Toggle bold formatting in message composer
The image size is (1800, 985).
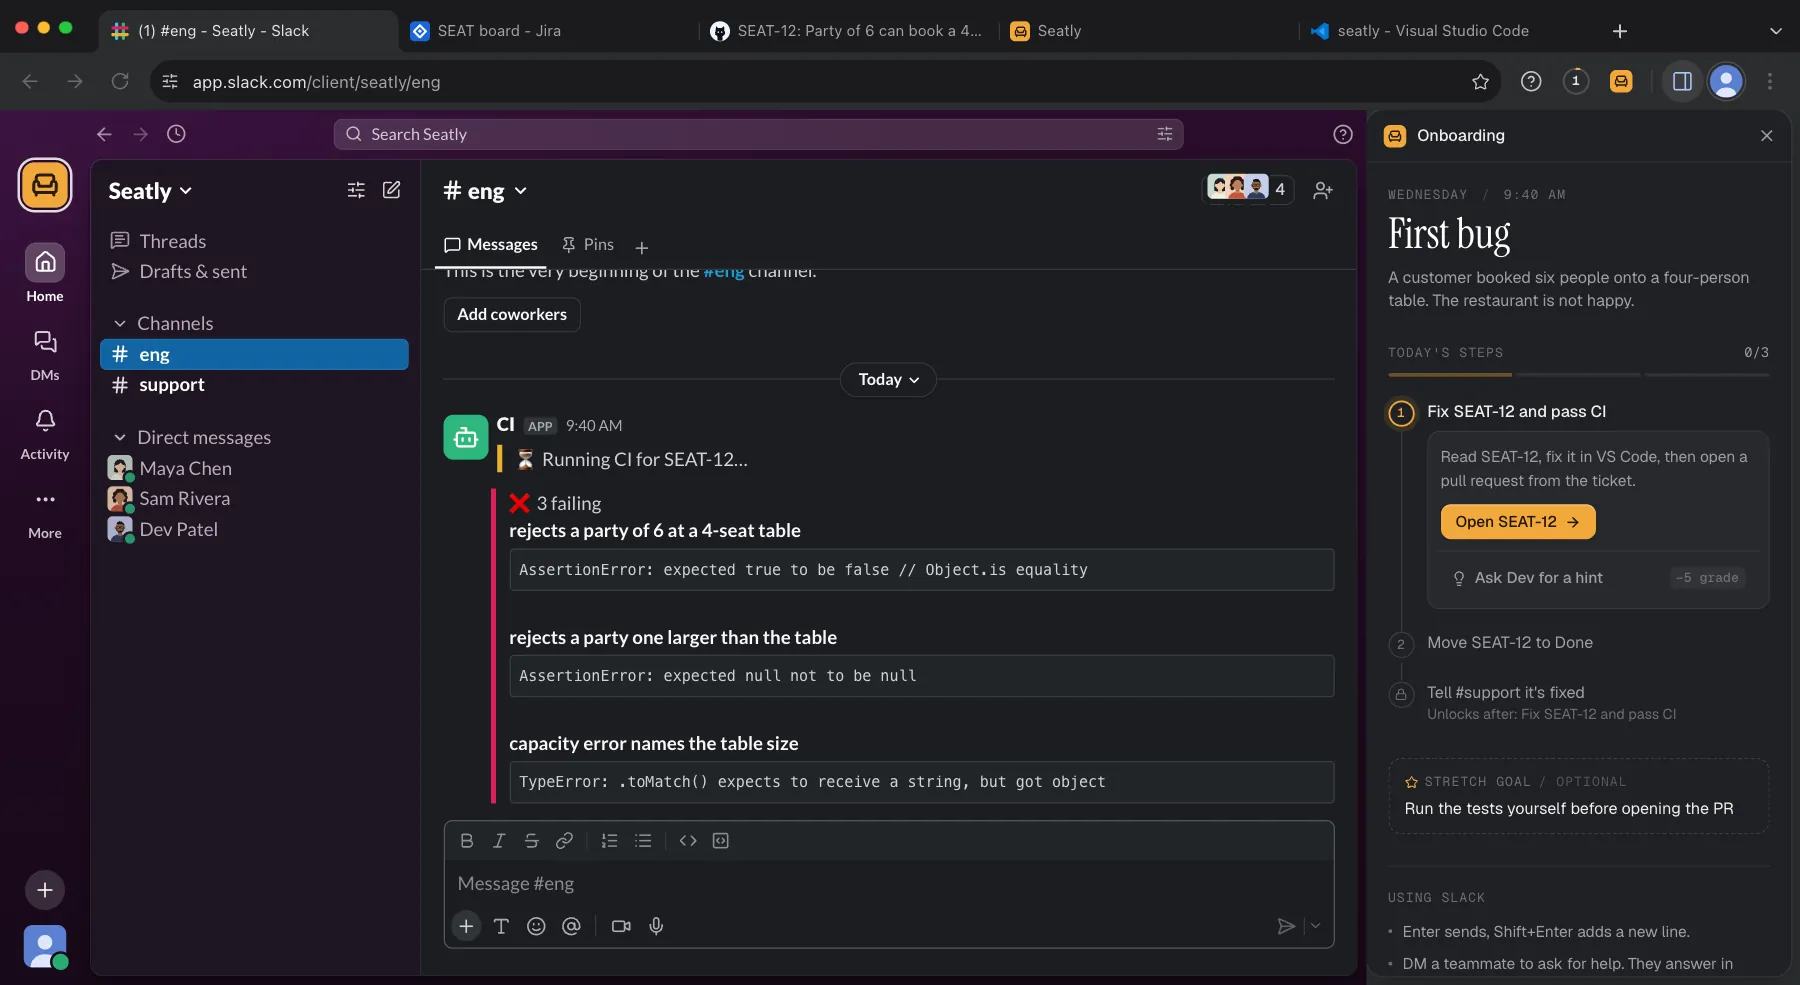pos(467,841)
